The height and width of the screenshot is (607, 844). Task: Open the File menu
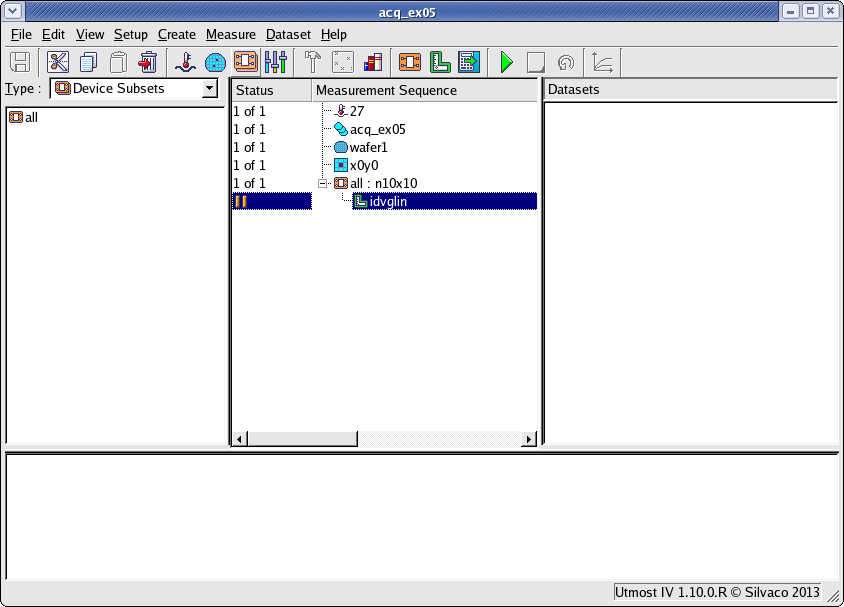pos(22,34)
